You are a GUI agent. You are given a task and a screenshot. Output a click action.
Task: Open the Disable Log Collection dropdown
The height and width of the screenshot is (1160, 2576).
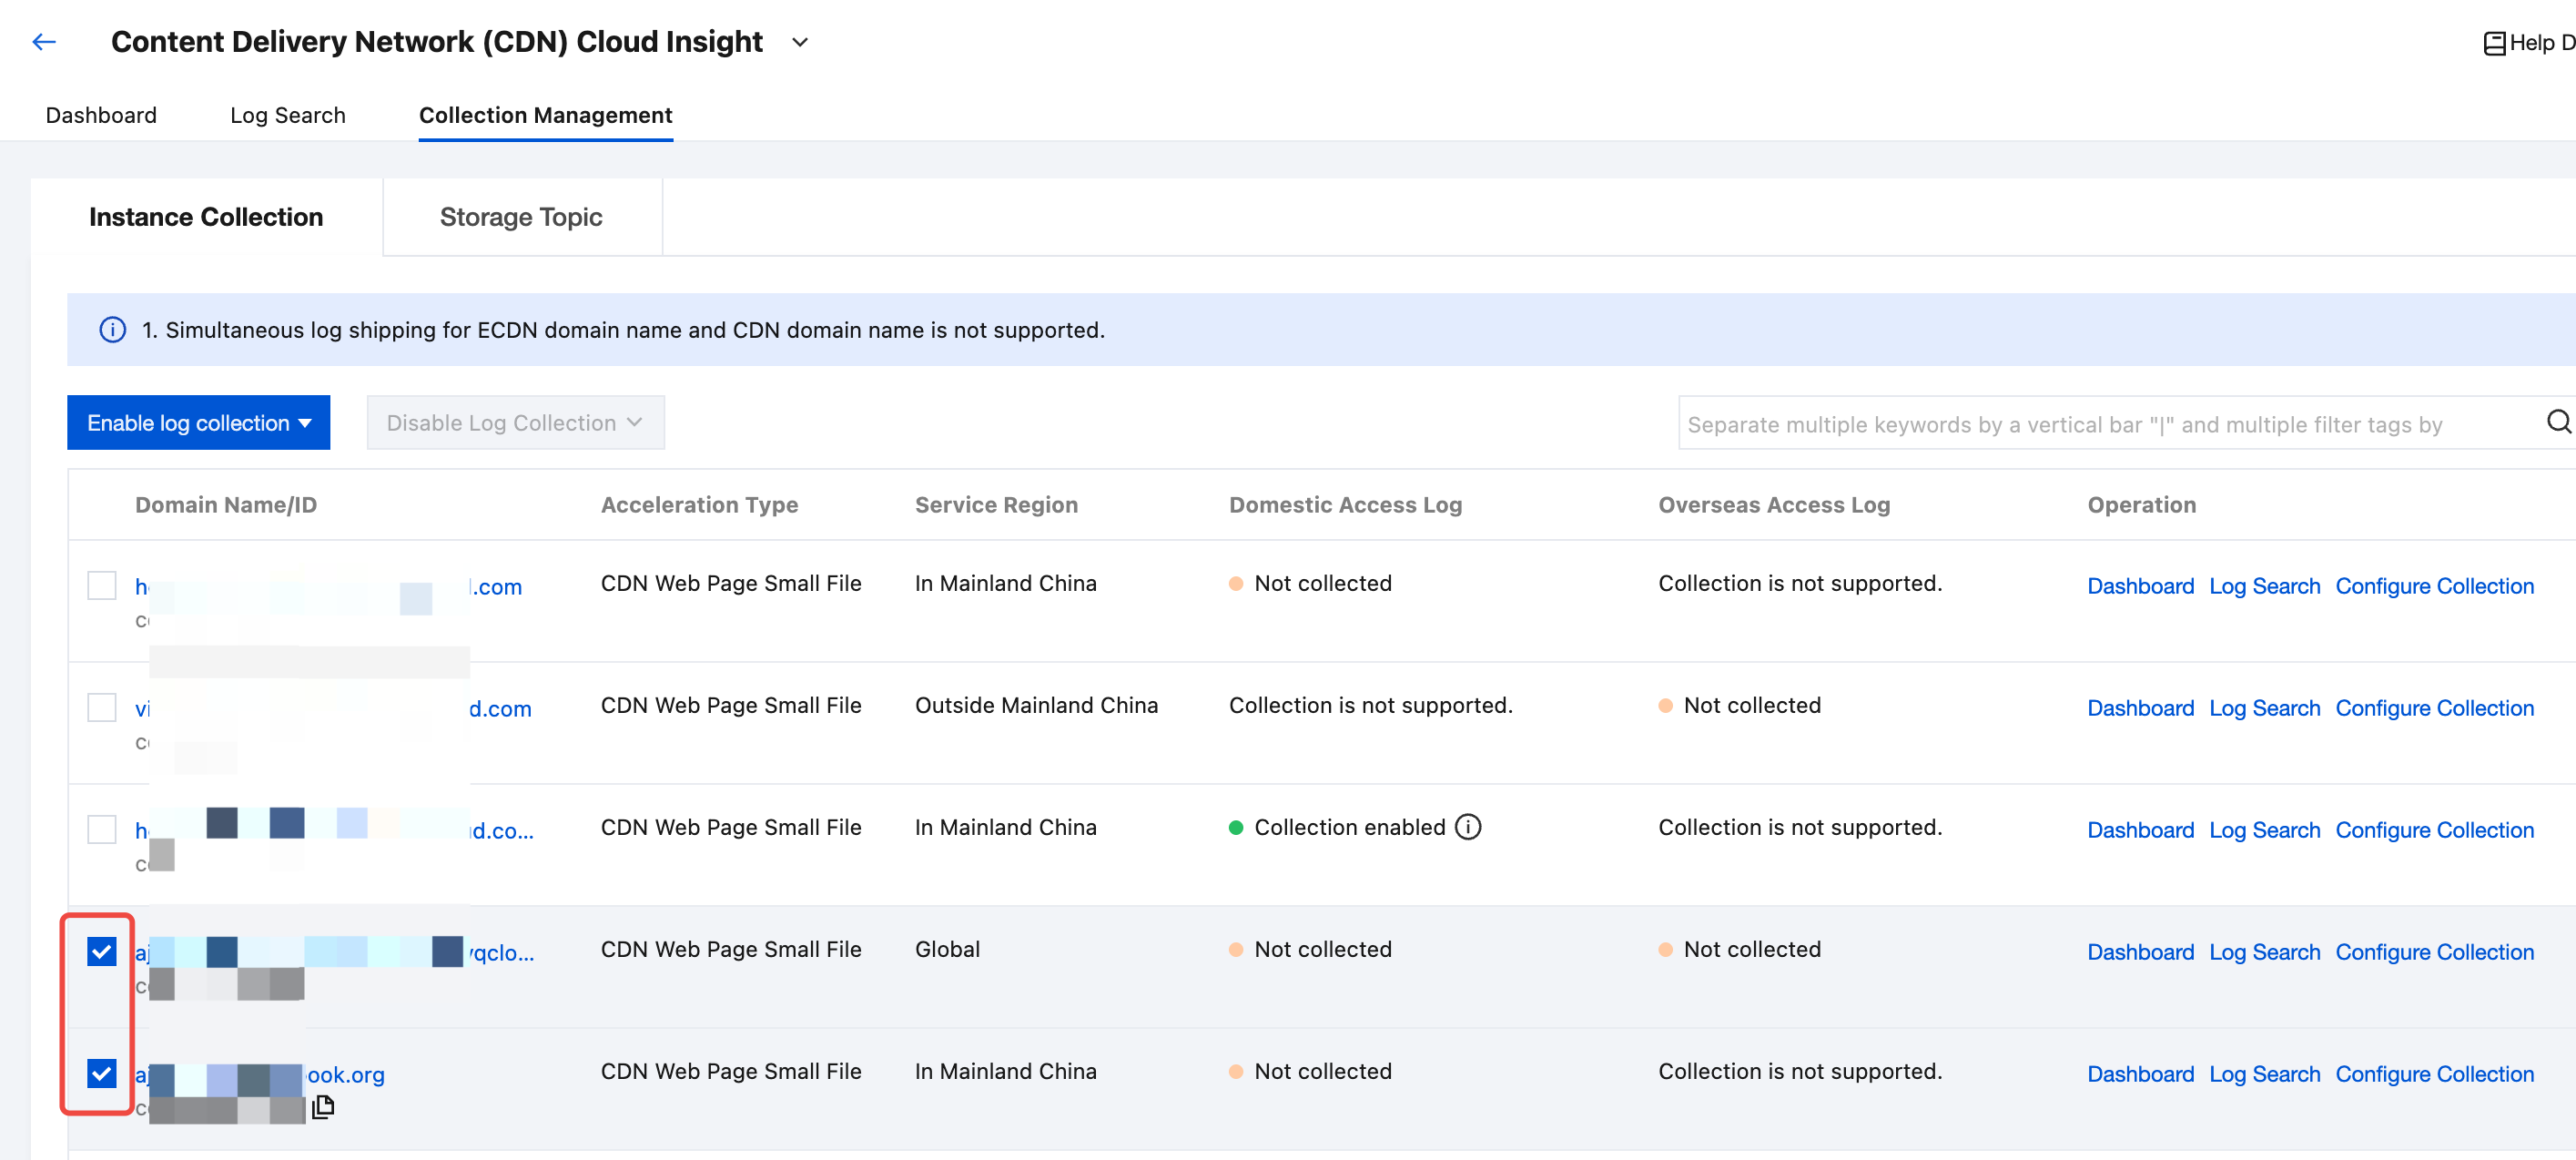point(514,423)
